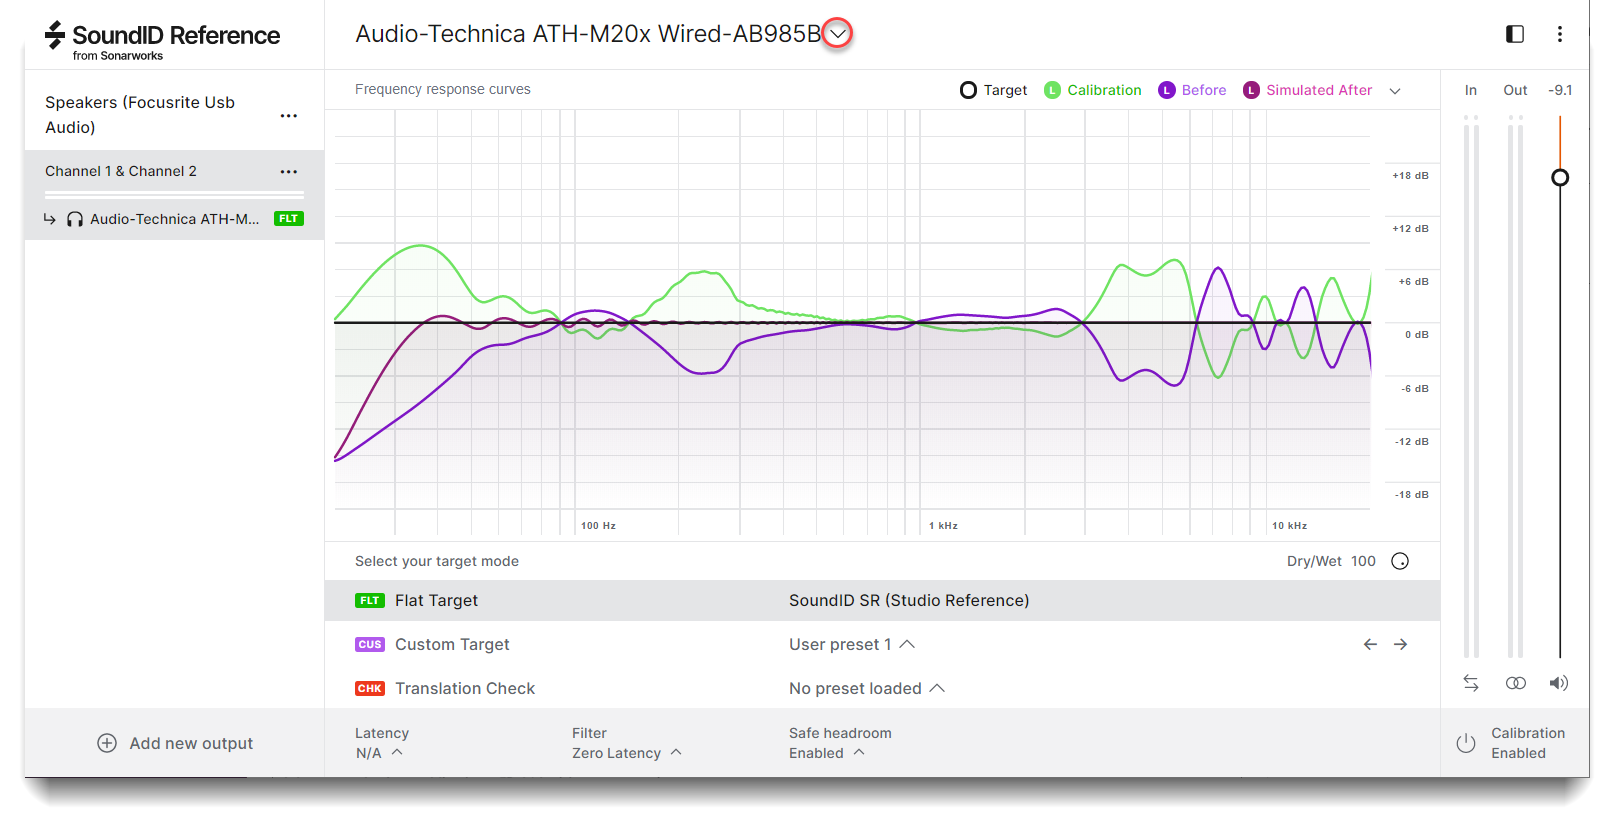
Task: Click the output level value -9.1
Action: [1560, 90]
